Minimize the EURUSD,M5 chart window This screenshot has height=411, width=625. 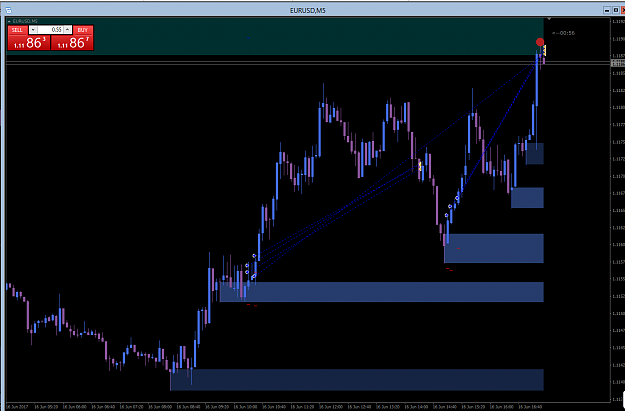607,10
